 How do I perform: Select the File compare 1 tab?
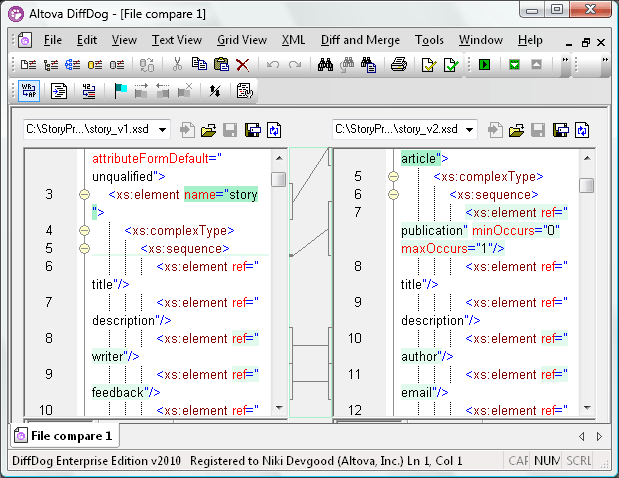click(x=65, y=436)
